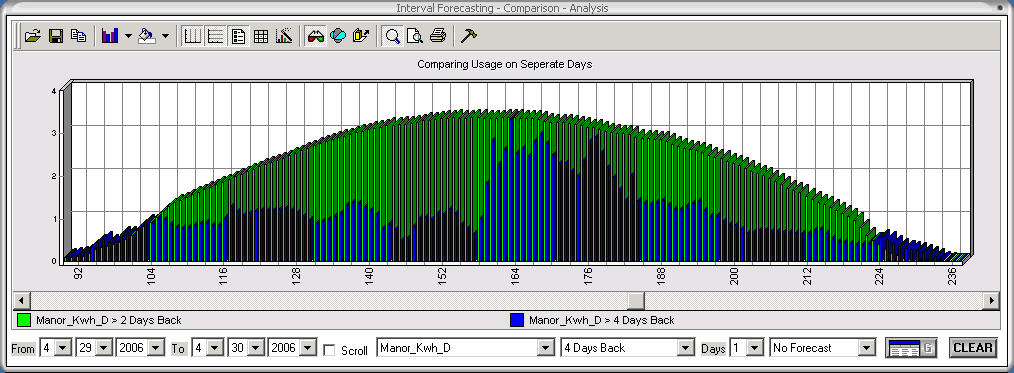Click the horizontal scrollbar thumb

(x=637, y=301)
